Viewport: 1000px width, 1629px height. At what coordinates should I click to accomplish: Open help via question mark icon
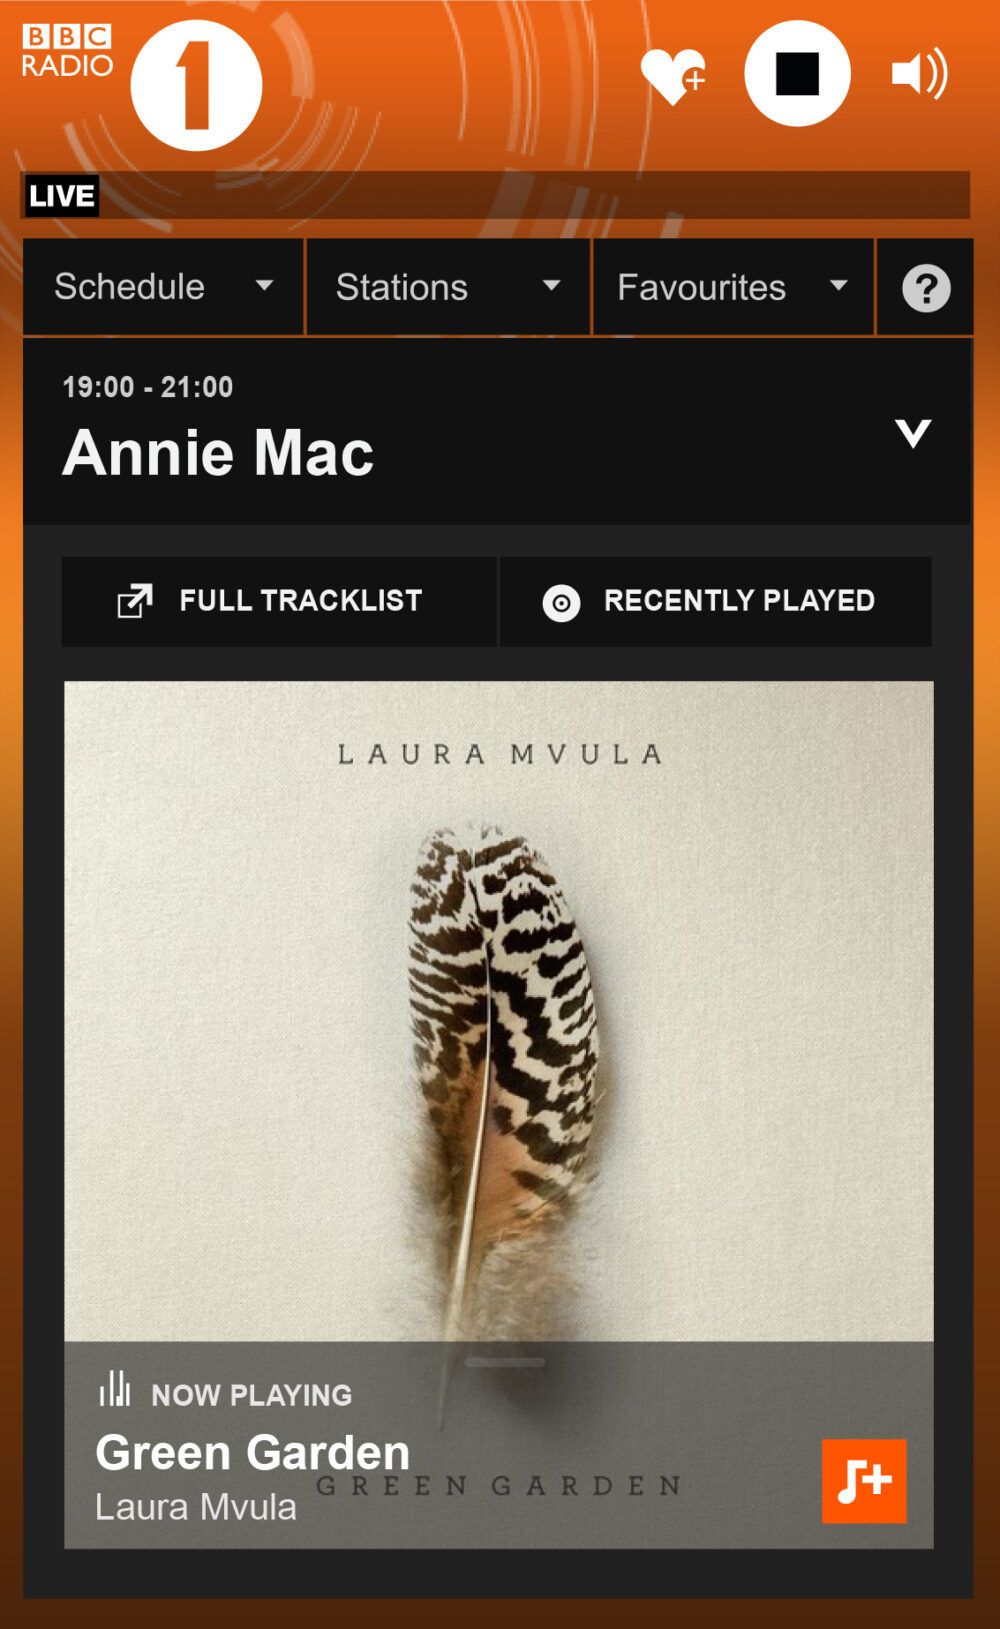coord(926,288)
